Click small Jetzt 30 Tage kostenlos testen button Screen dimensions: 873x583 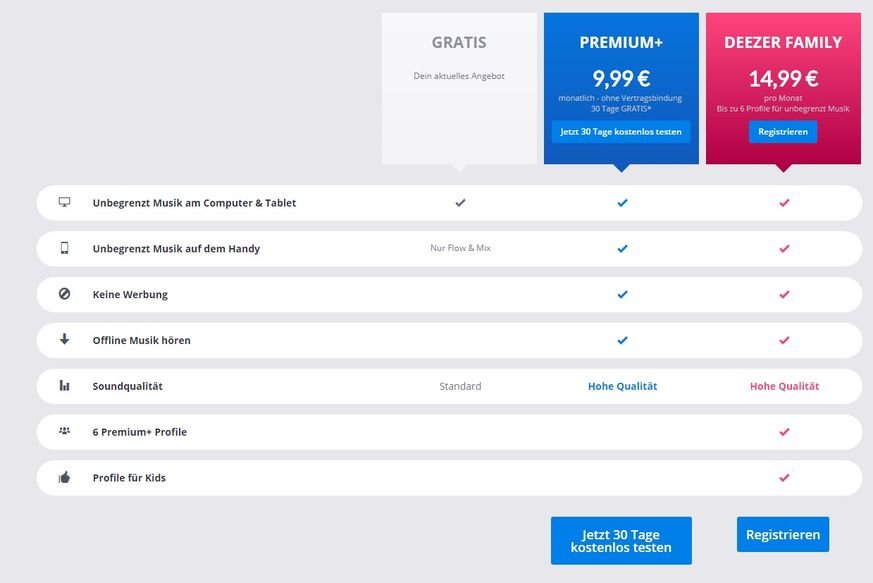coord(621,132)
